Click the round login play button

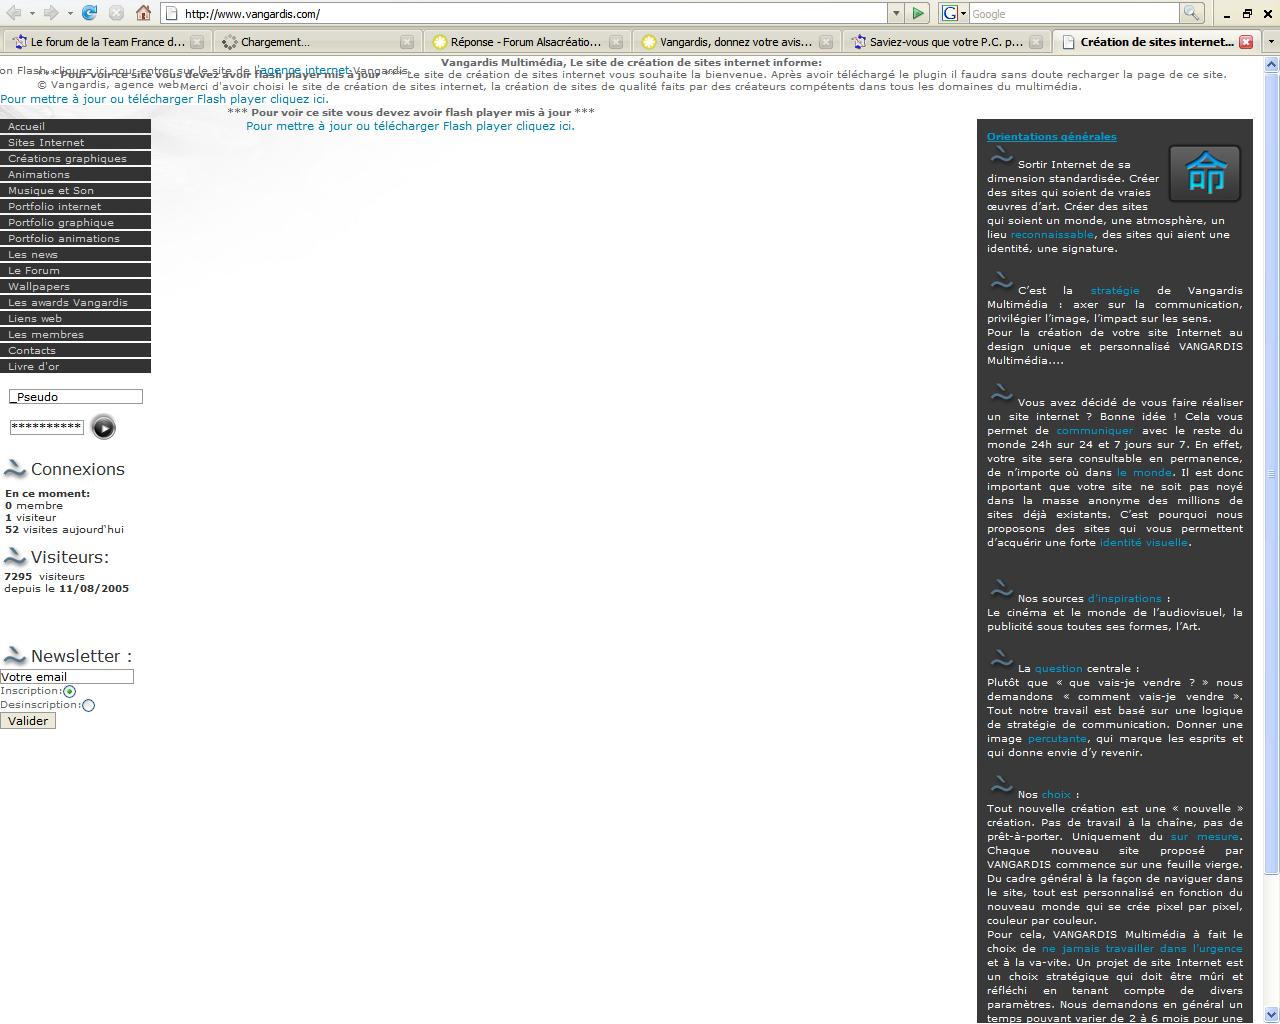[103, 427]
